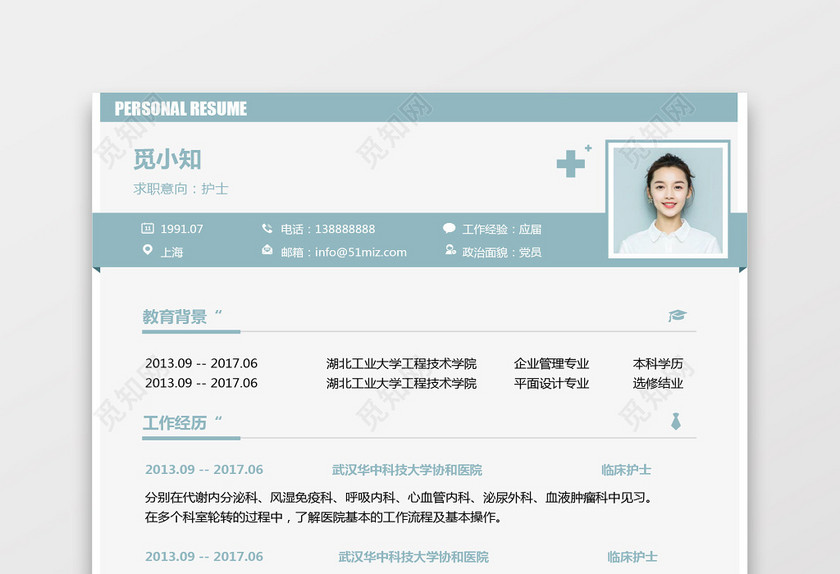Click the city text 上海
Image resolution: width=840 pixels, height=574 pixels.
tap(172, 252)
